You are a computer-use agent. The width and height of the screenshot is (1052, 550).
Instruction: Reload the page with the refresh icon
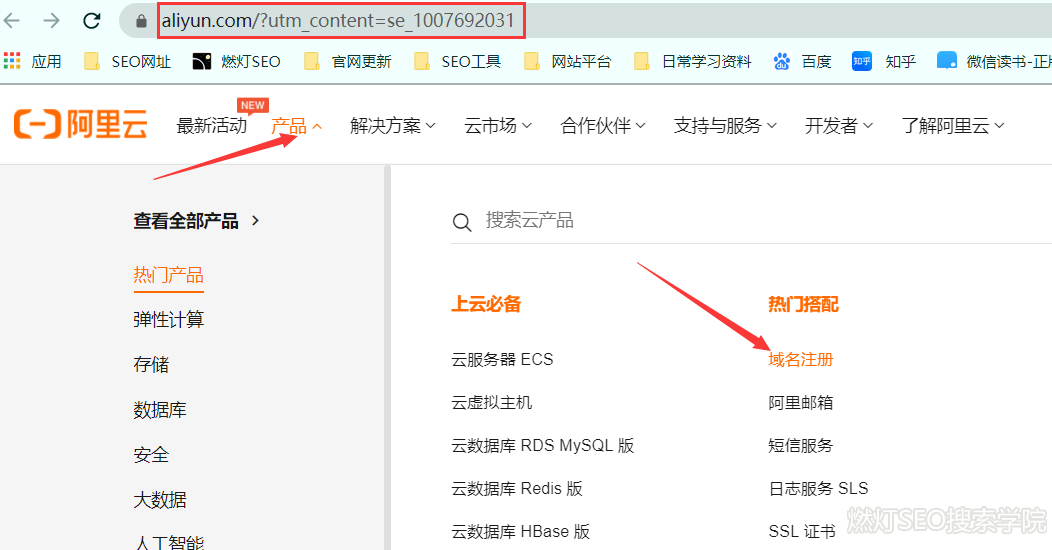92,21
